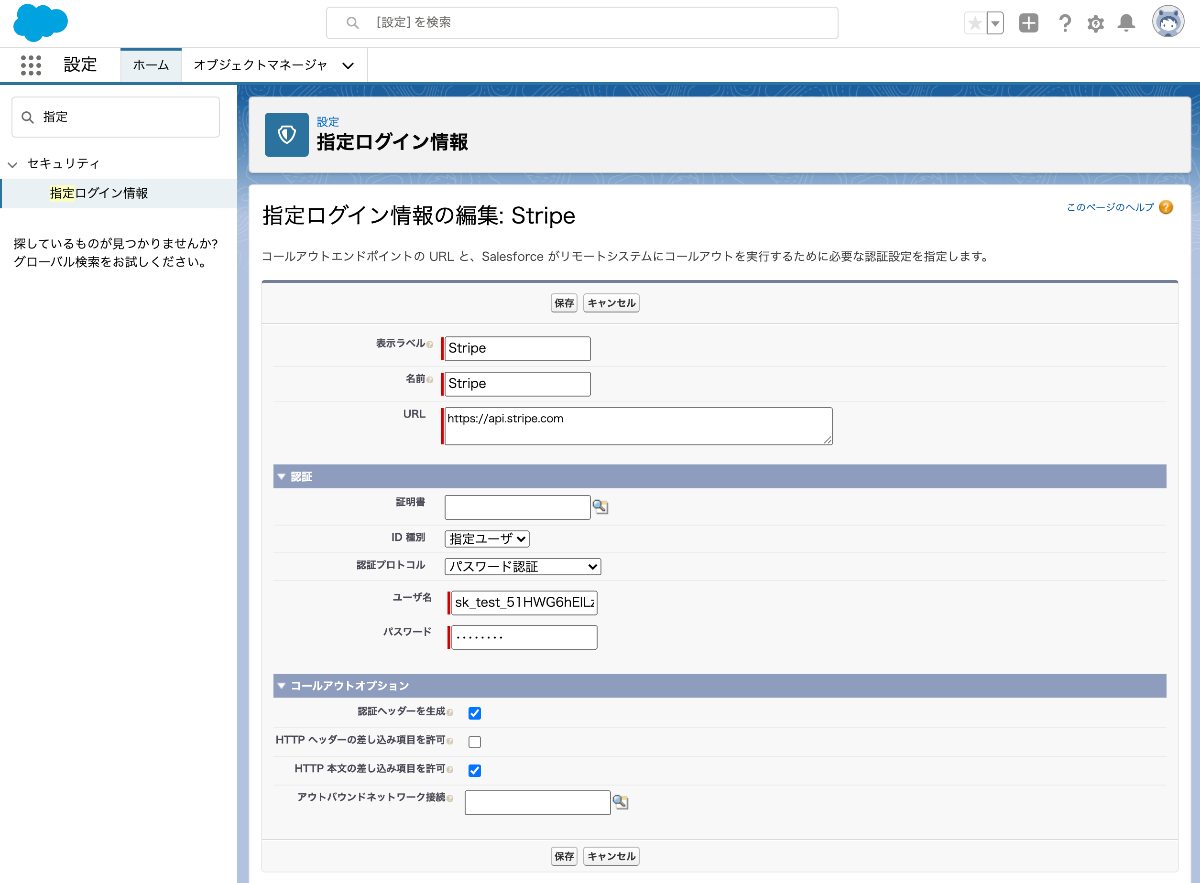Focus the ユーザ名 input field
The height and width of the screenshot is (883, 1200).
pyautogui.click(x=524, y=603)
